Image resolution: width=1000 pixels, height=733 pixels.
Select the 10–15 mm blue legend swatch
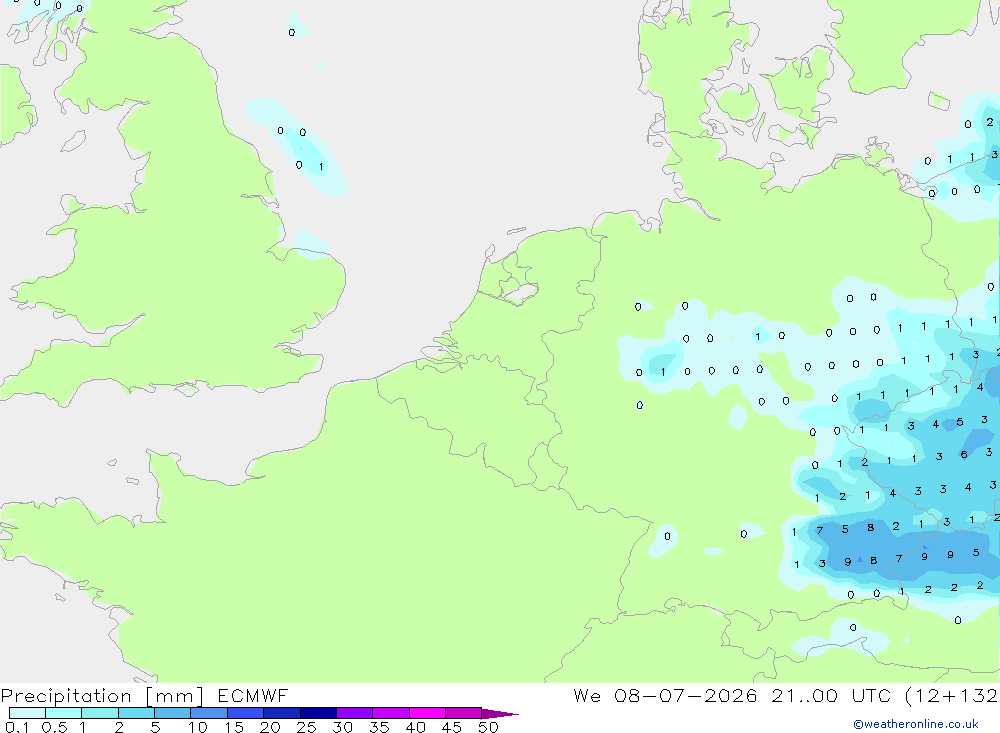click(x=209, y=713)
